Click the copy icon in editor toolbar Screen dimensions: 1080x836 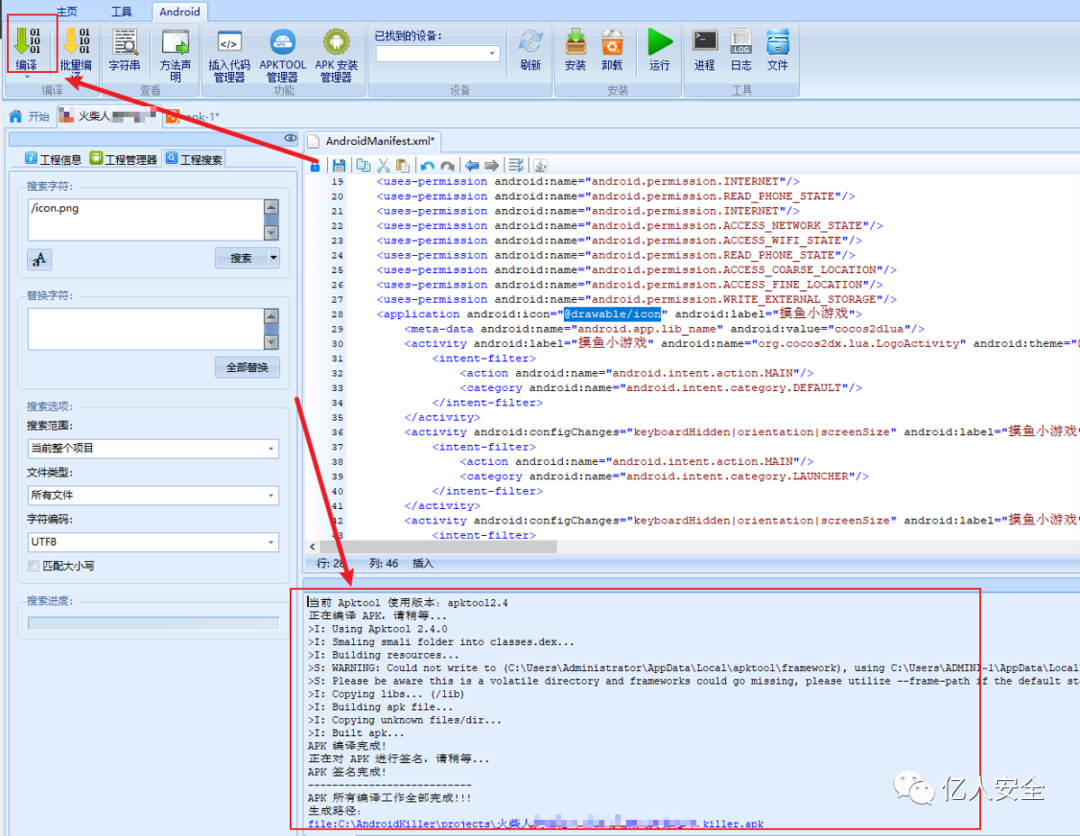tap(363, 165)
